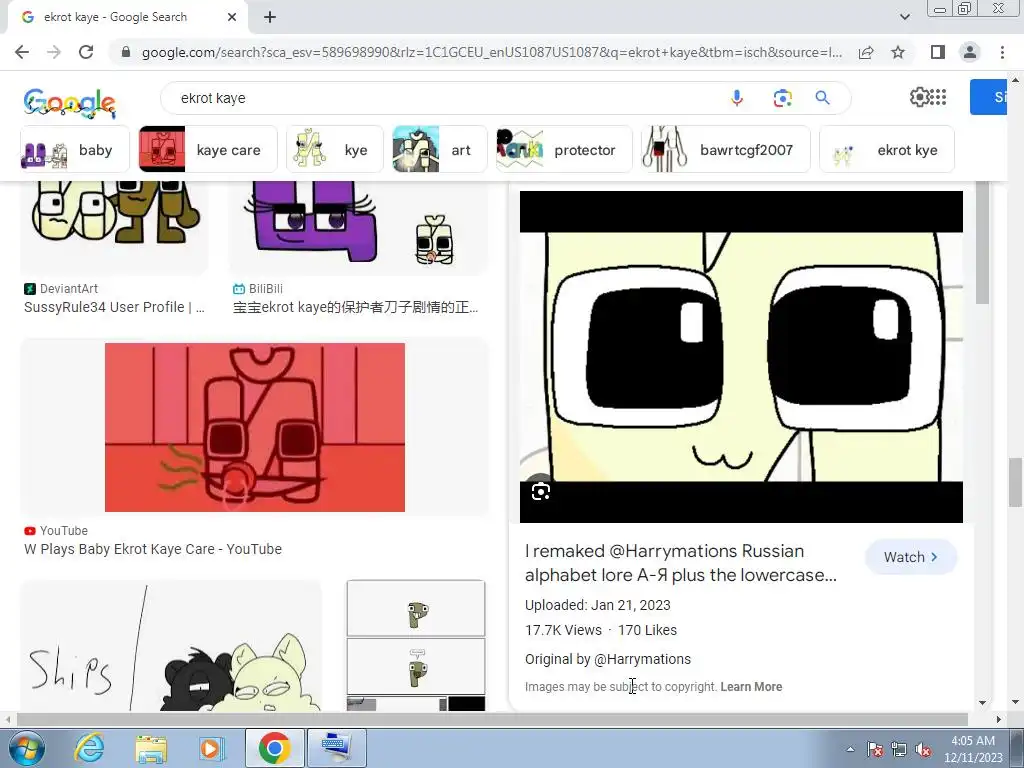
Task: Reload the current page
Action: (86, 52)
